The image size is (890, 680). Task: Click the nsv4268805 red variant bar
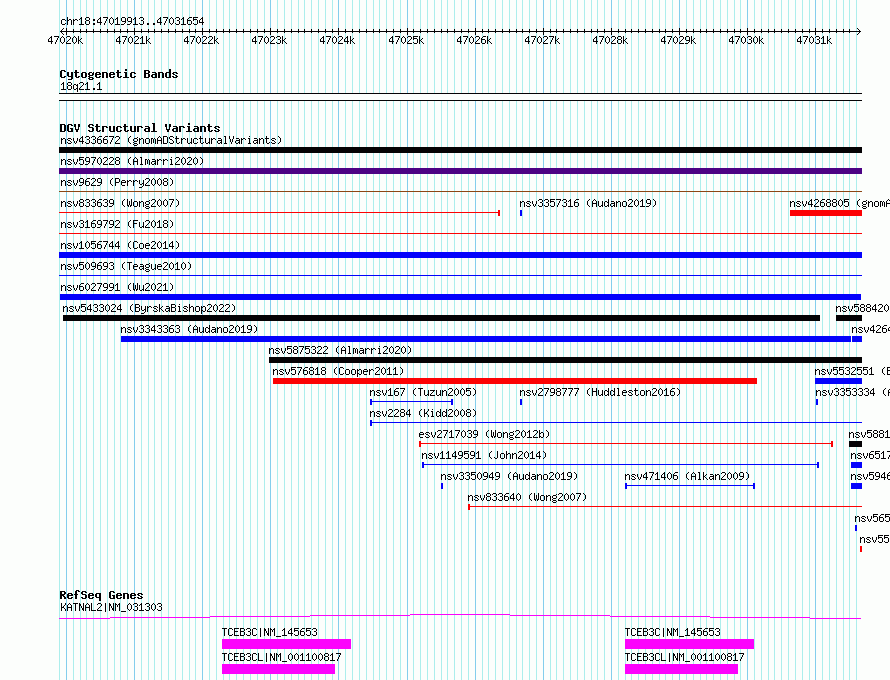click(x=826, y=213)
